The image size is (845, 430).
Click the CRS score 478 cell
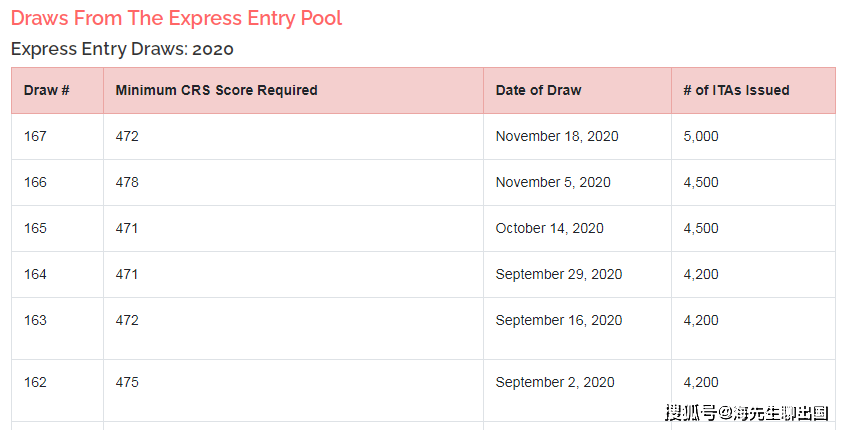coord(293,182)
